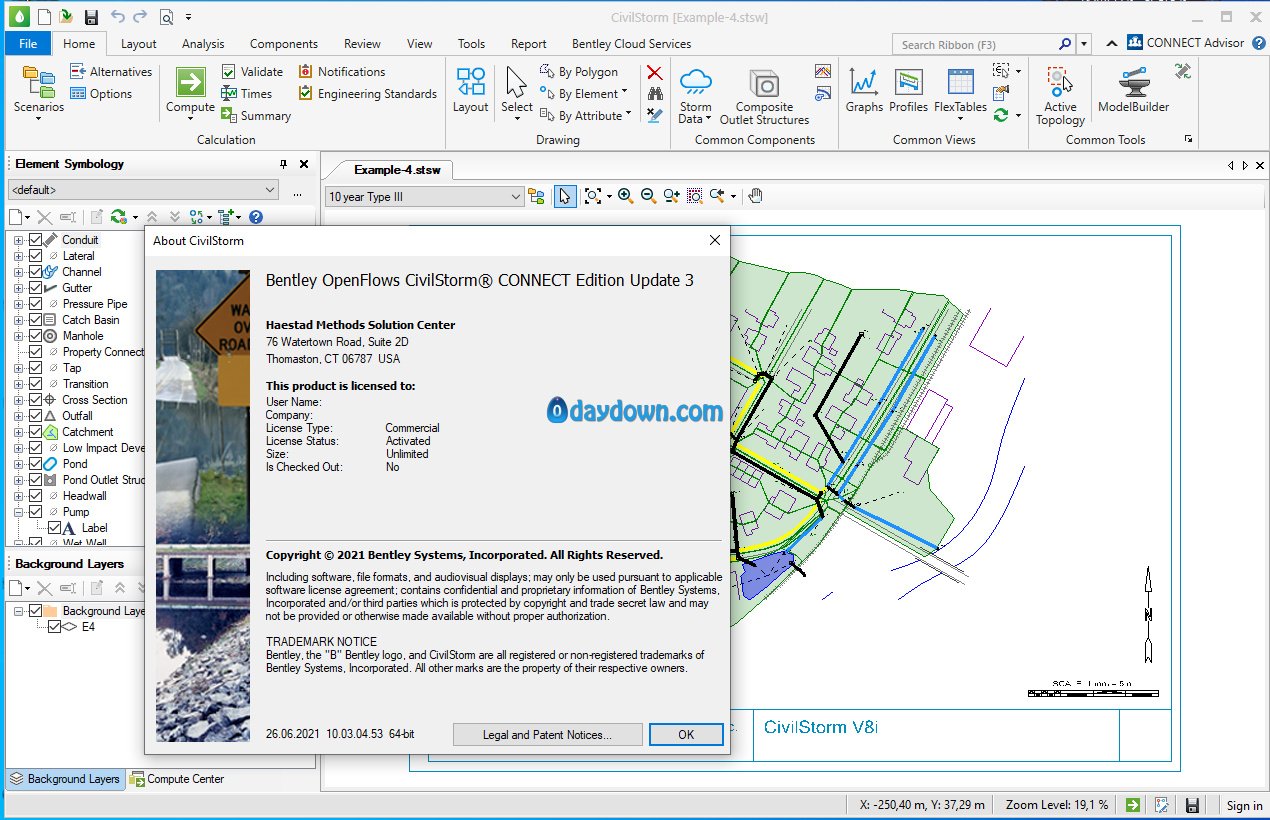Open Composite Outlet Structures
This screenshot has width=1270, height=820.
764,95
